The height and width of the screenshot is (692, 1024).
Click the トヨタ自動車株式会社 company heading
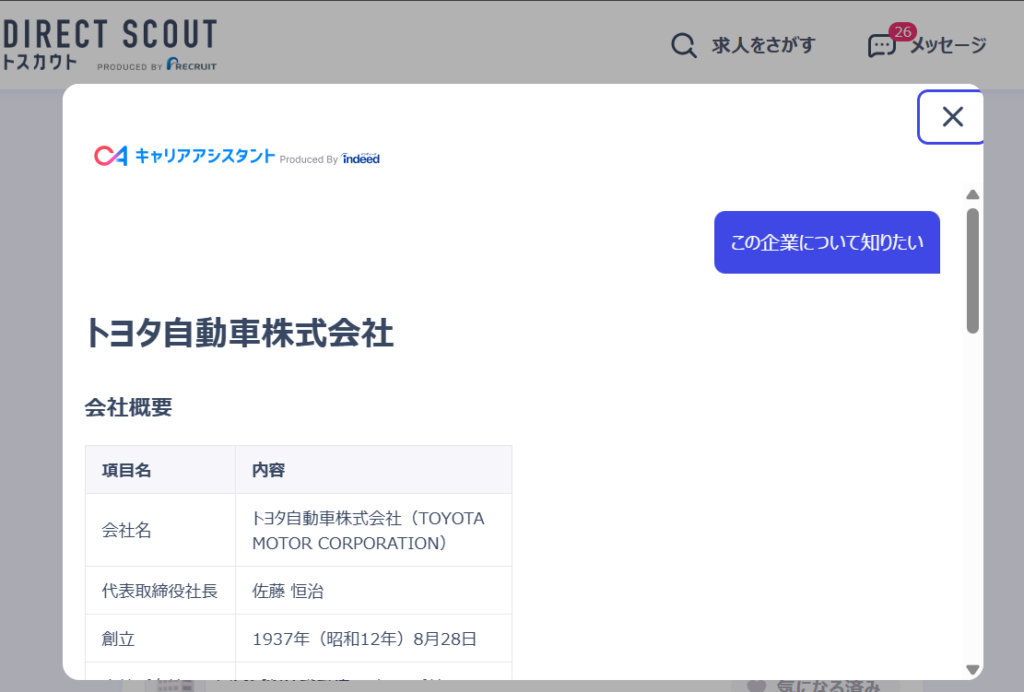point(239,333)
